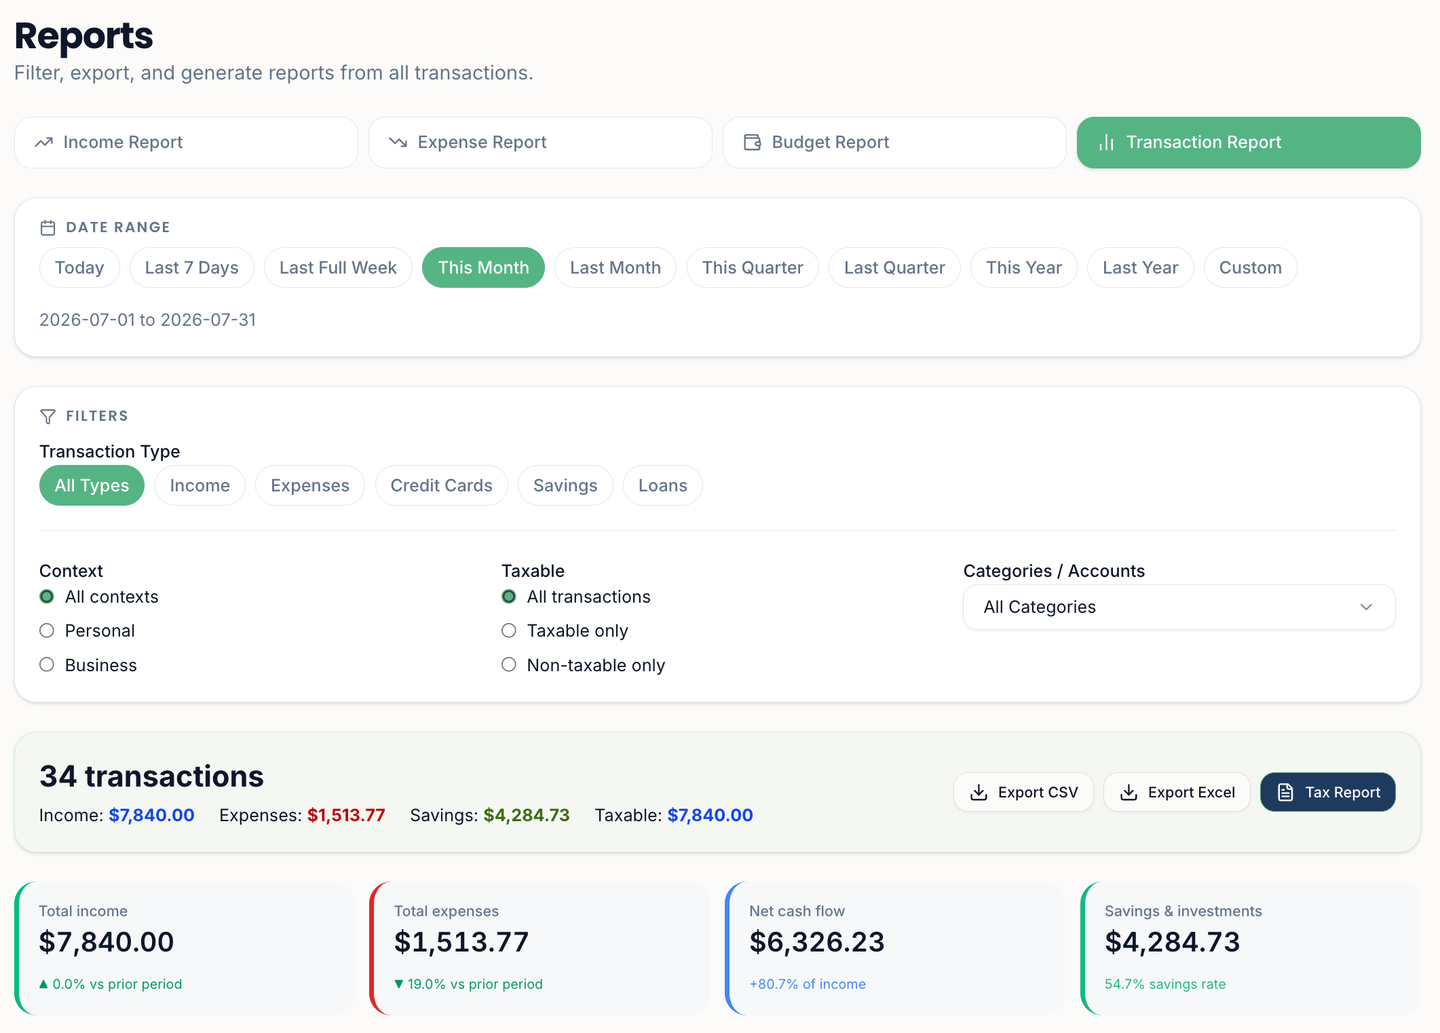
Task: Select the Business context radio button
Action: point(47,665)
